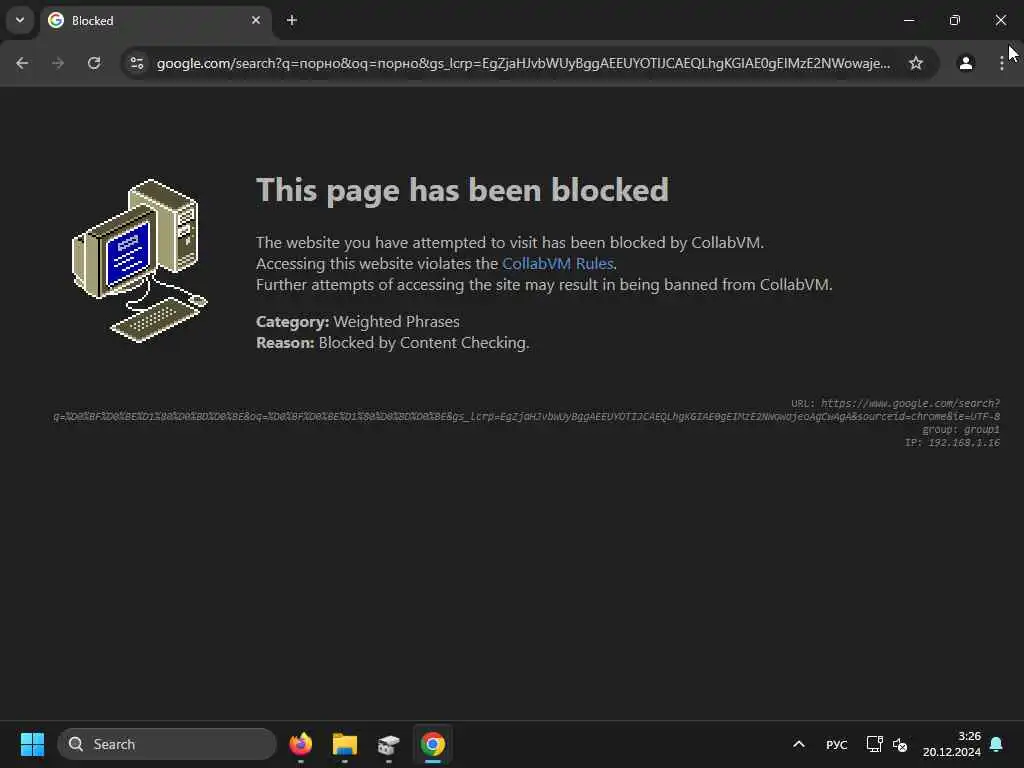1024x768 pixels.
Task: Expand the hidden tray icons chevron
Action: 799,744
